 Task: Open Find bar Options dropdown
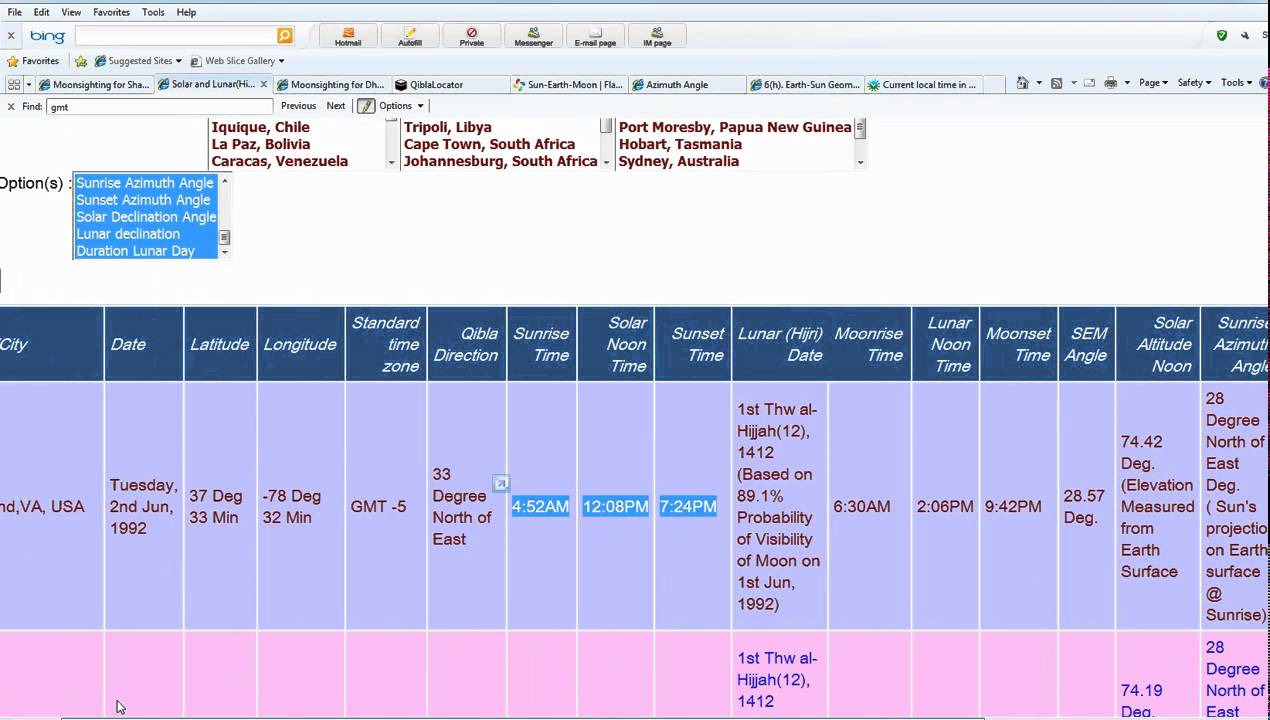pos(401,106)
